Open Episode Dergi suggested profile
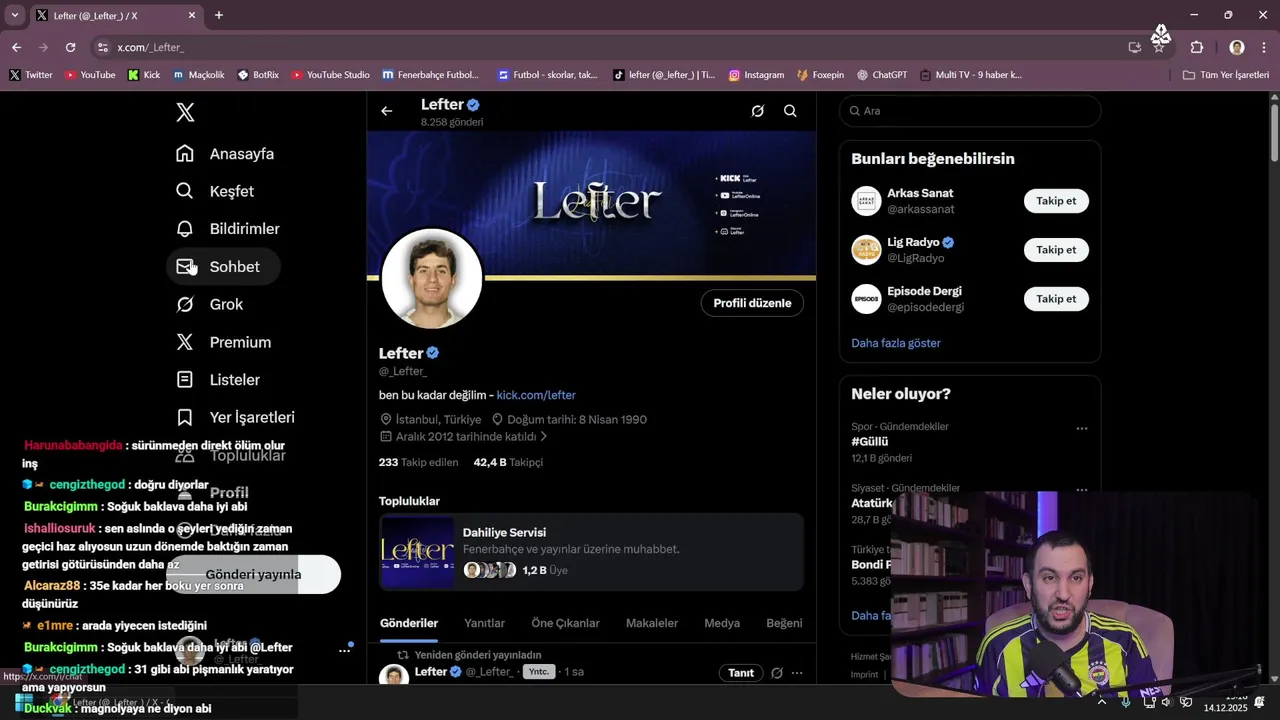Screen dimensions: 1280x720 click(x=925, y=299)
